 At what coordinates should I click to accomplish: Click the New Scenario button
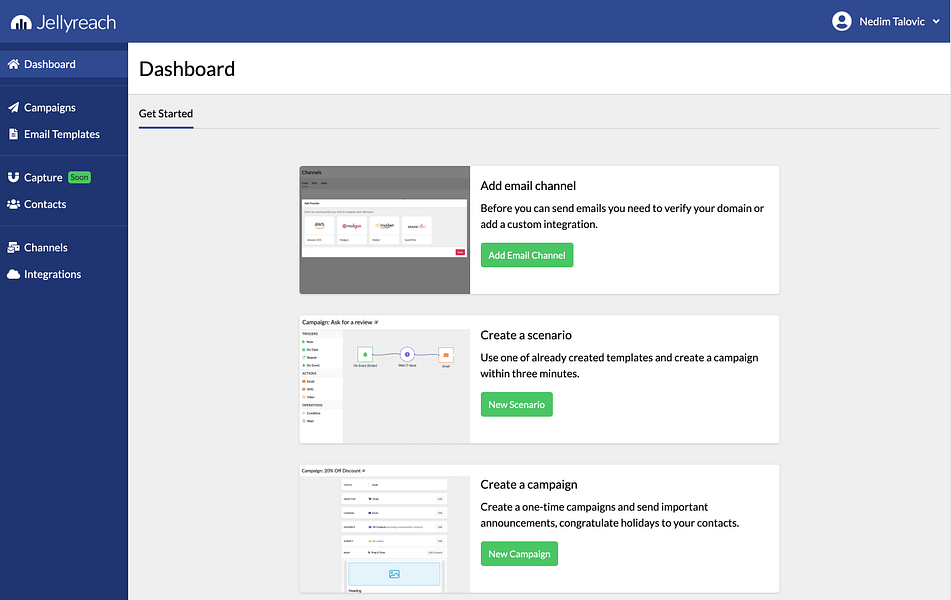[x=516, y=405]
